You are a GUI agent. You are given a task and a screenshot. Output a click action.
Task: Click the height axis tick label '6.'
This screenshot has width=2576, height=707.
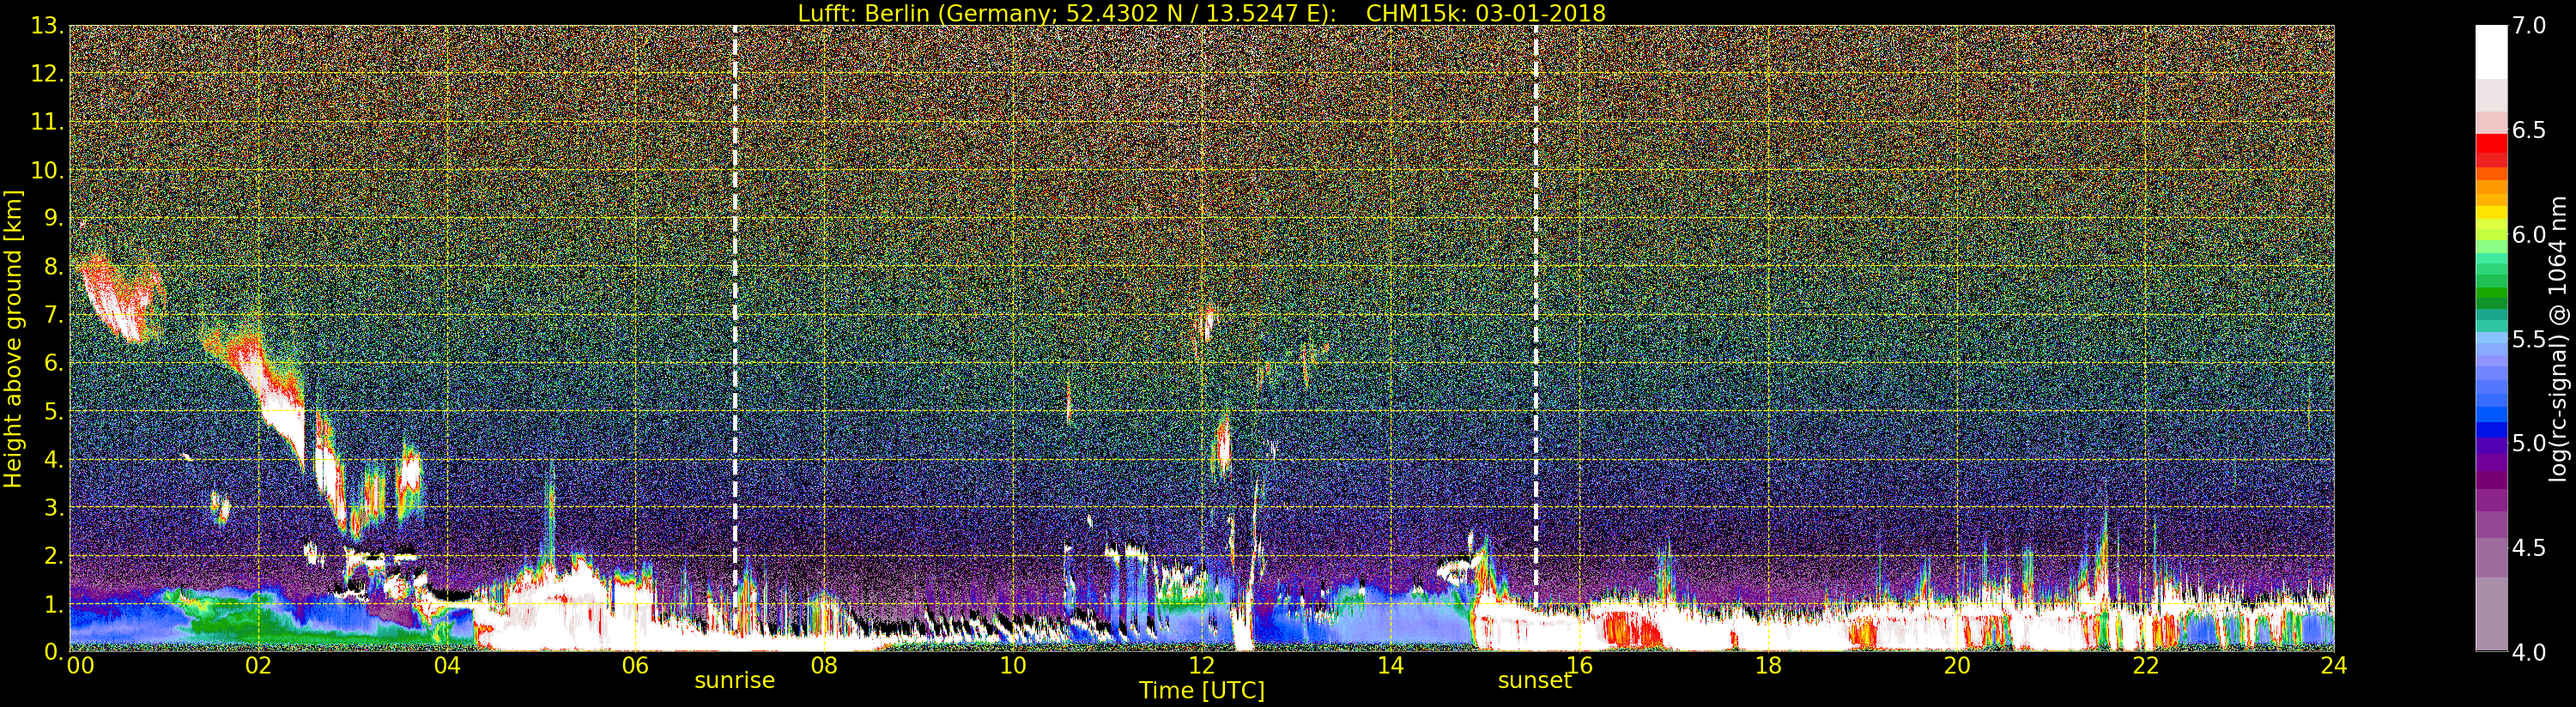tap(52, 363)
